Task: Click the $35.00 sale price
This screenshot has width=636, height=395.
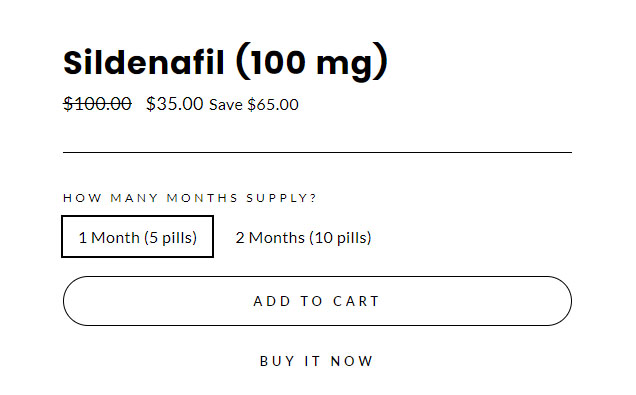Action: [x=174, y=104]
